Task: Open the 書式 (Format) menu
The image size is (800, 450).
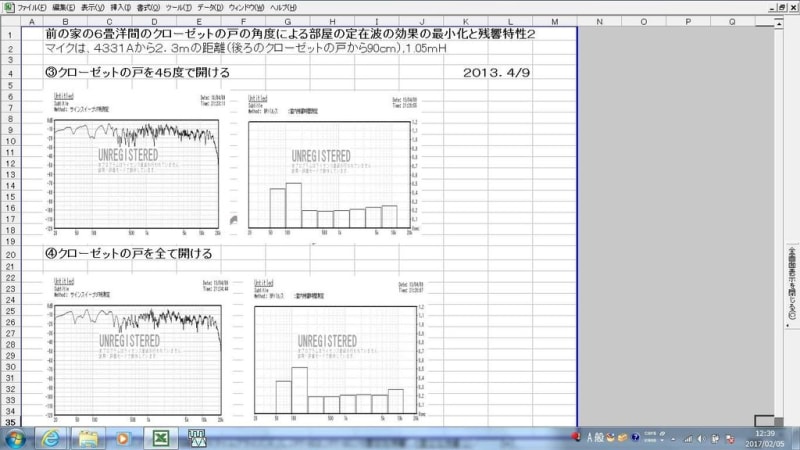Action: [148, 8]
